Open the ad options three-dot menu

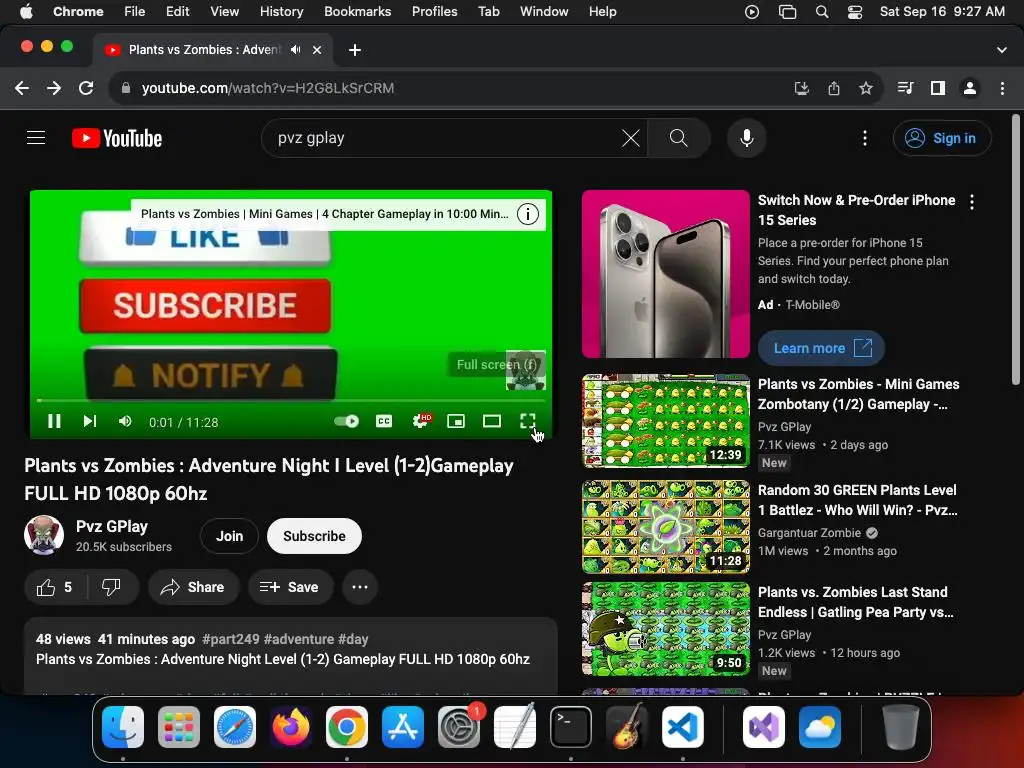[x=972, y=202]
